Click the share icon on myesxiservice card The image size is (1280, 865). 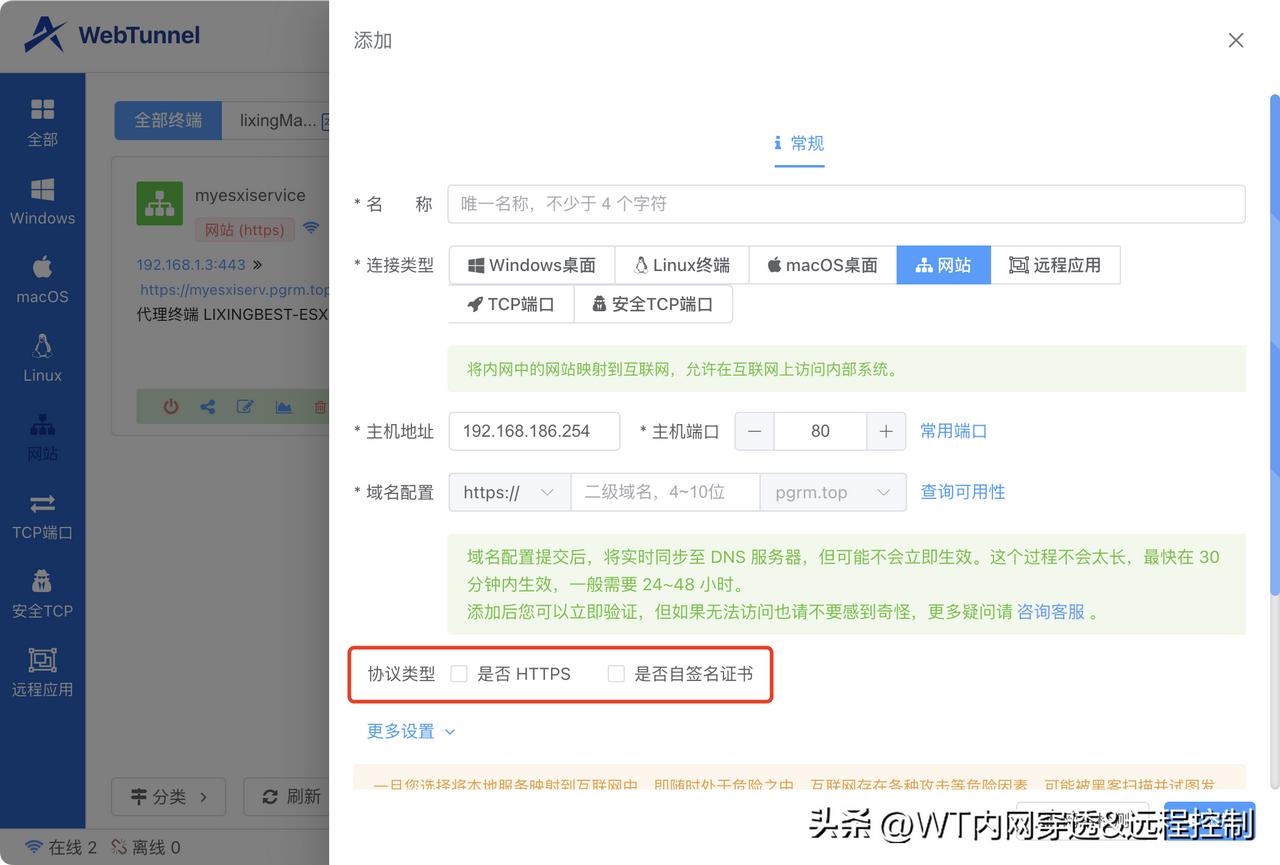[x=208, y=406]
